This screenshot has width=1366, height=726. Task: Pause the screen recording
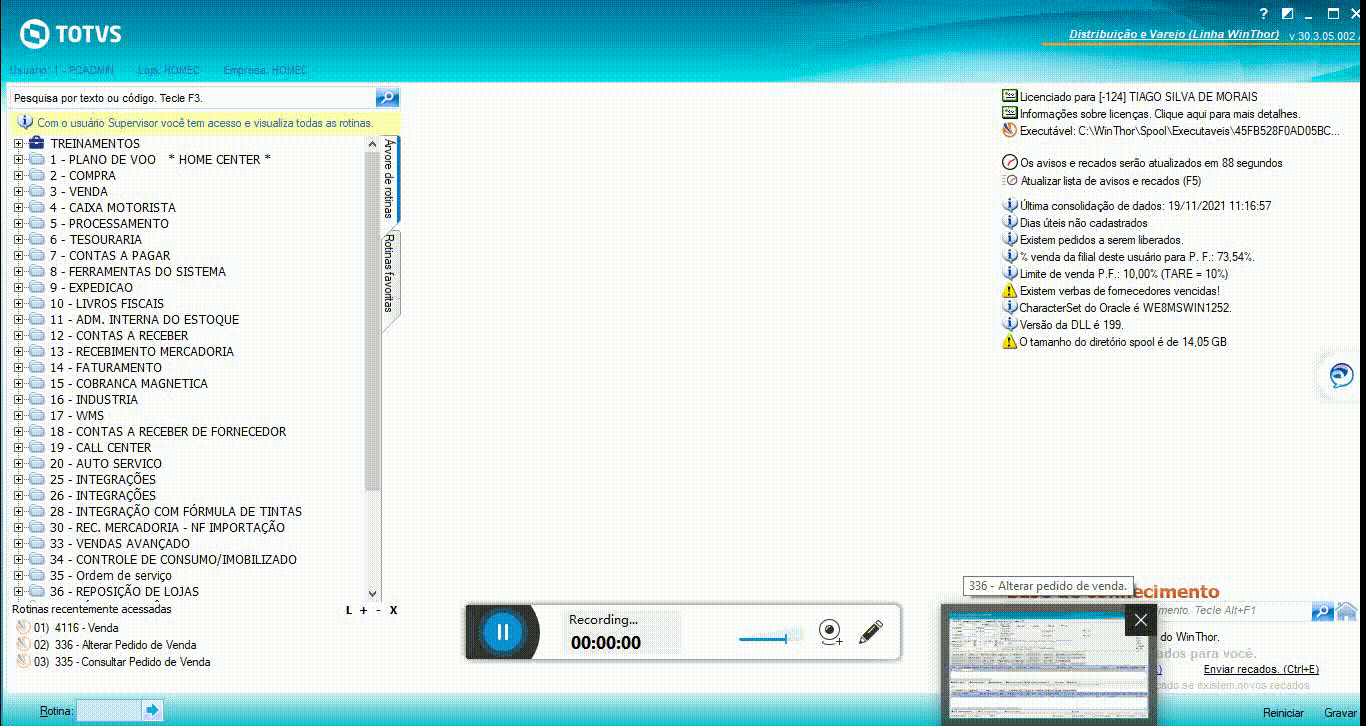pos(503,632)
